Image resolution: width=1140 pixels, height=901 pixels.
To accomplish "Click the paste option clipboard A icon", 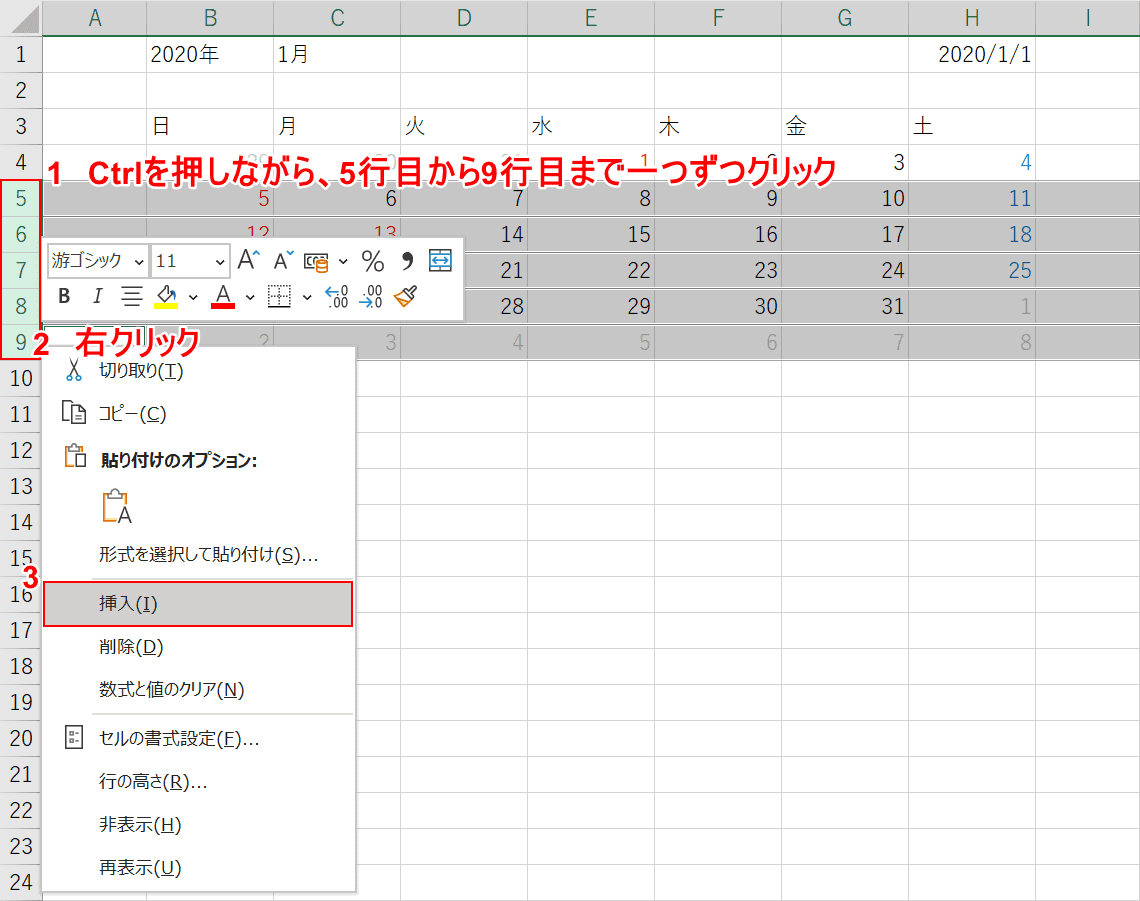I will tap(117, 506).
